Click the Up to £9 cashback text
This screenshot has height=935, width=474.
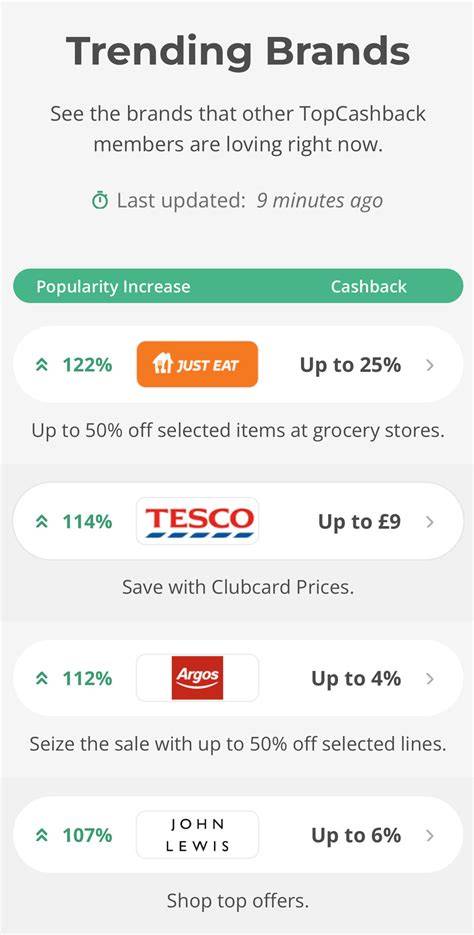pyautogui.click(x=359, y=522)
